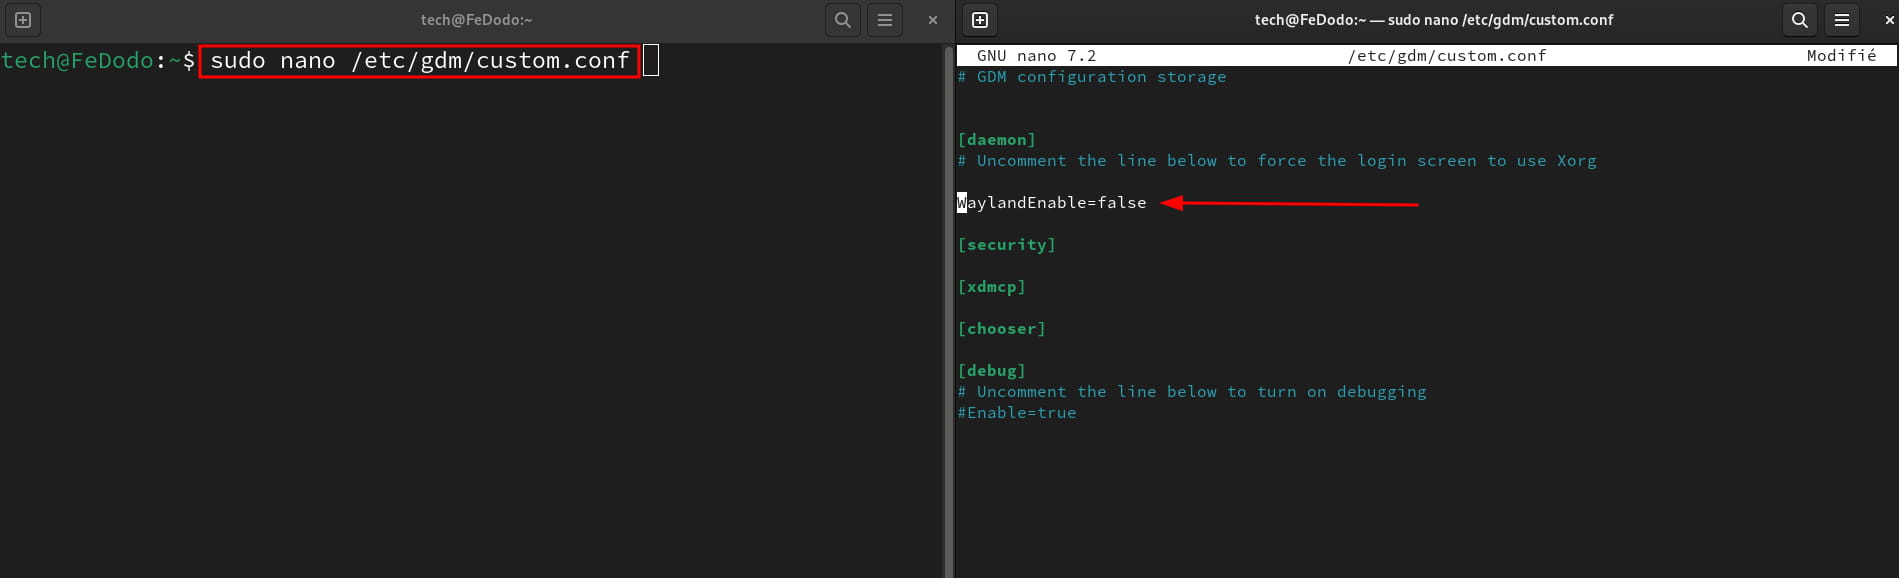Click the GDM configuration storage comment line
Viewport: 1899px width, 578px height.
pos(1091,77)
